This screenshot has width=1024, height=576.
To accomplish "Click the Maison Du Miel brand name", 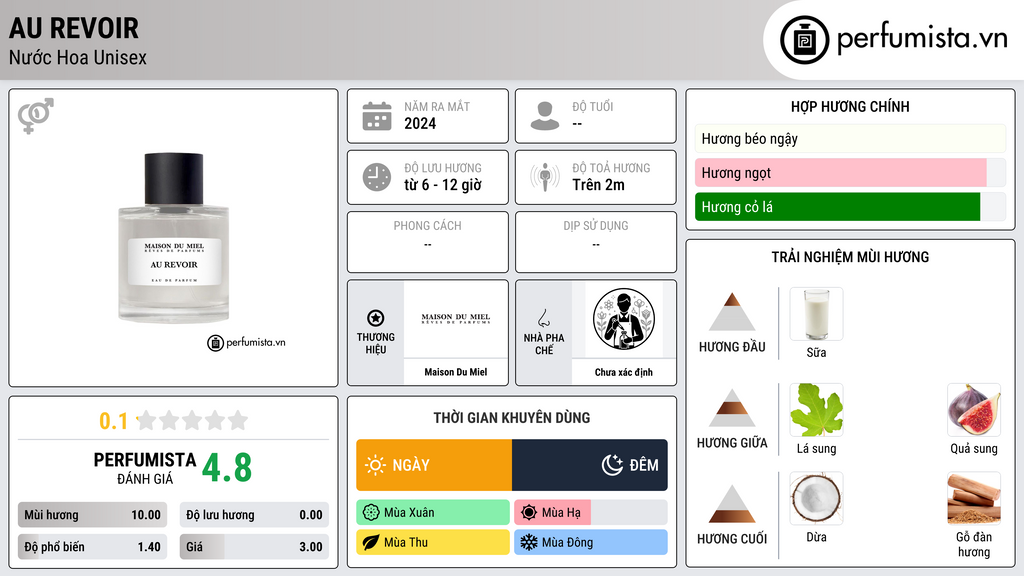I will (455, 372).
